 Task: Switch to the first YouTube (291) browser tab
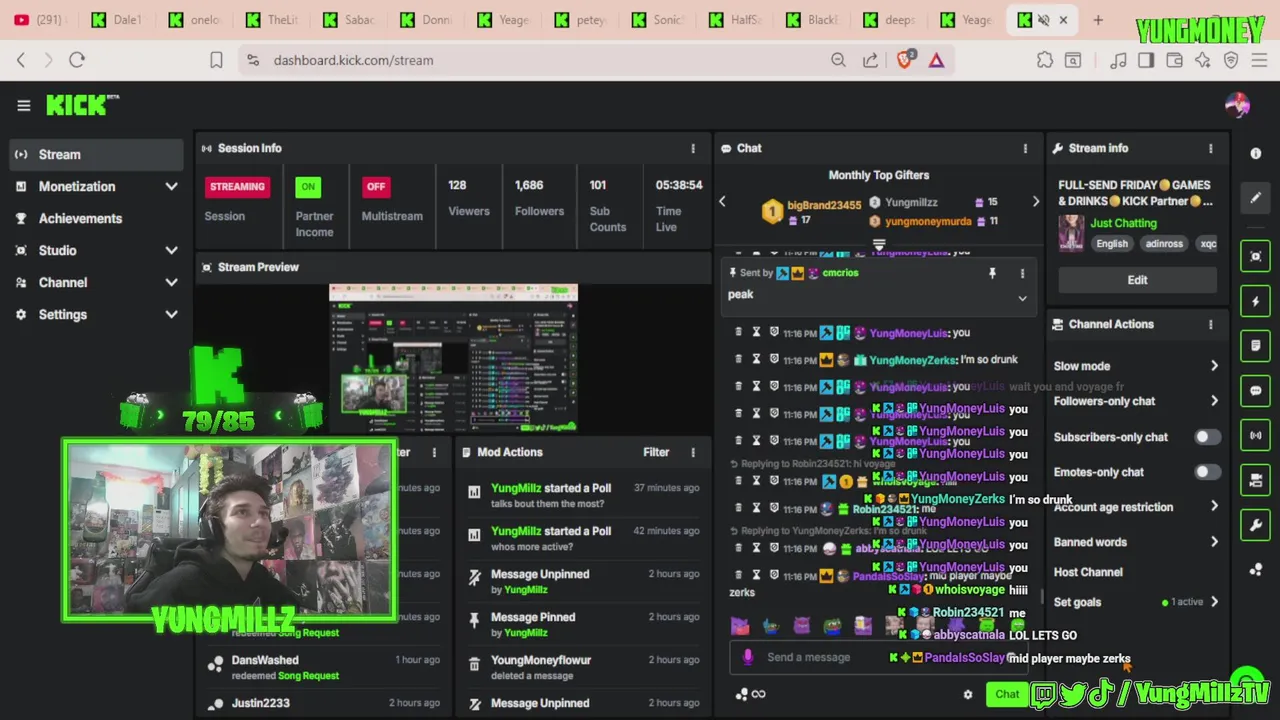[39, 20]
